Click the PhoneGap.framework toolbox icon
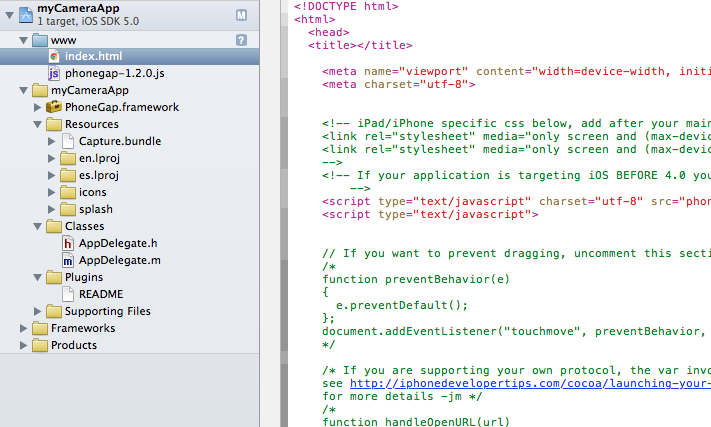This screenshot has width=711, height=427. [x=54, y=107]
